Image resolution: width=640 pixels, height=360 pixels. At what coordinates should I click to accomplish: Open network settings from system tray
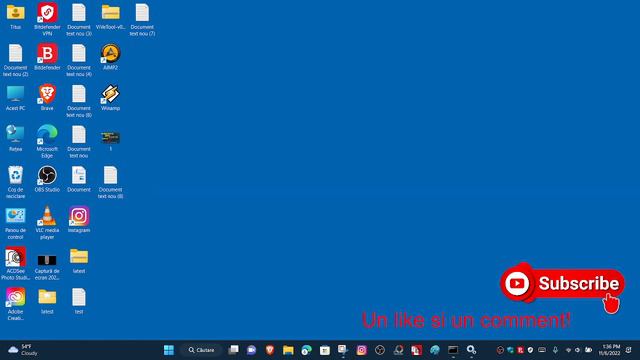[568, 350]
